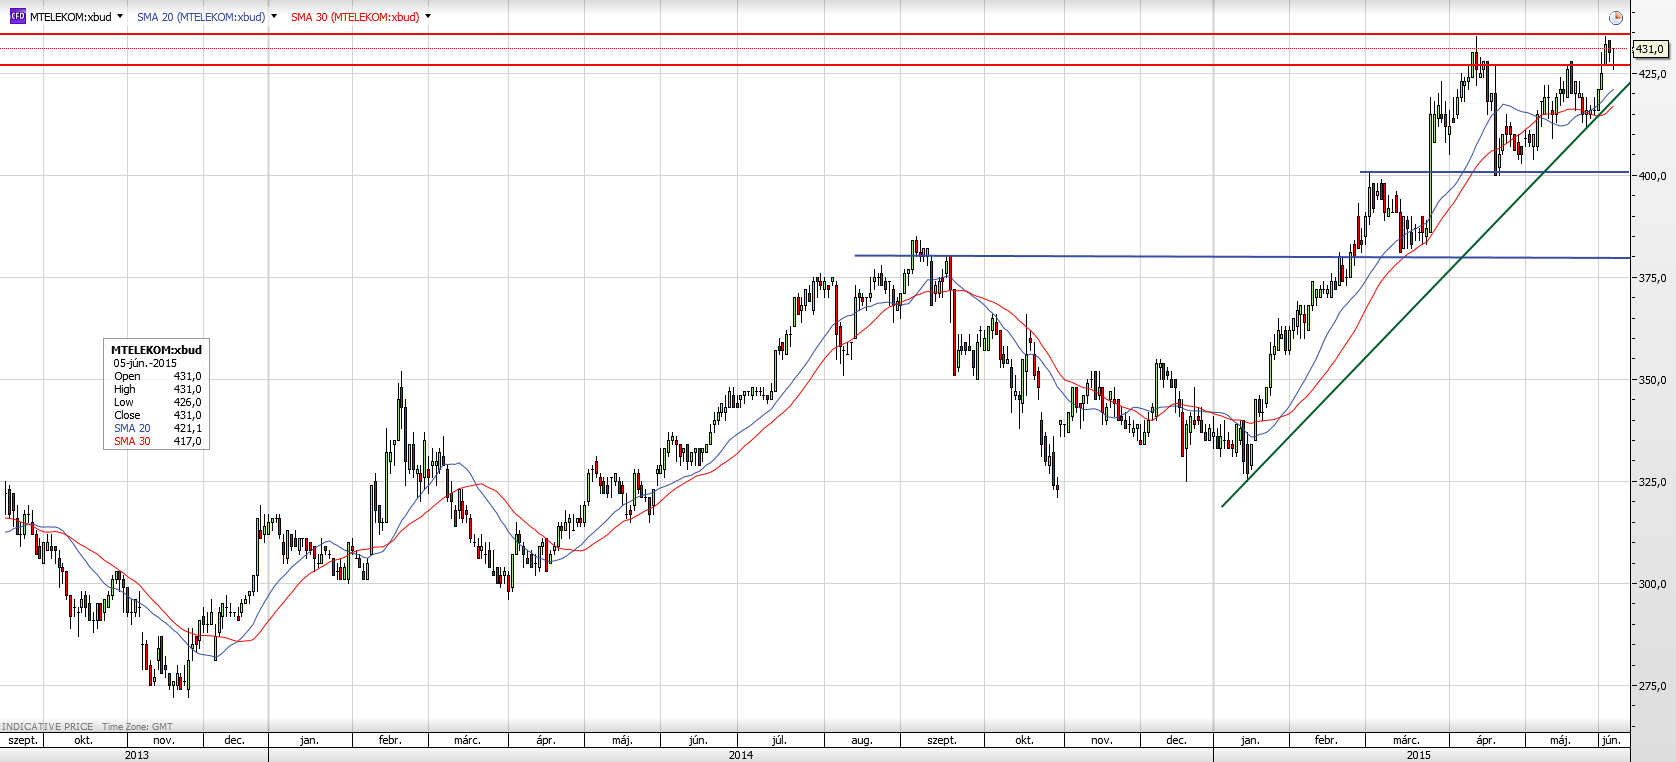Expand the SMA 20 indicator dropdown arrow
The height and width of the screenshot is (762, 1676).
[274, 17]
